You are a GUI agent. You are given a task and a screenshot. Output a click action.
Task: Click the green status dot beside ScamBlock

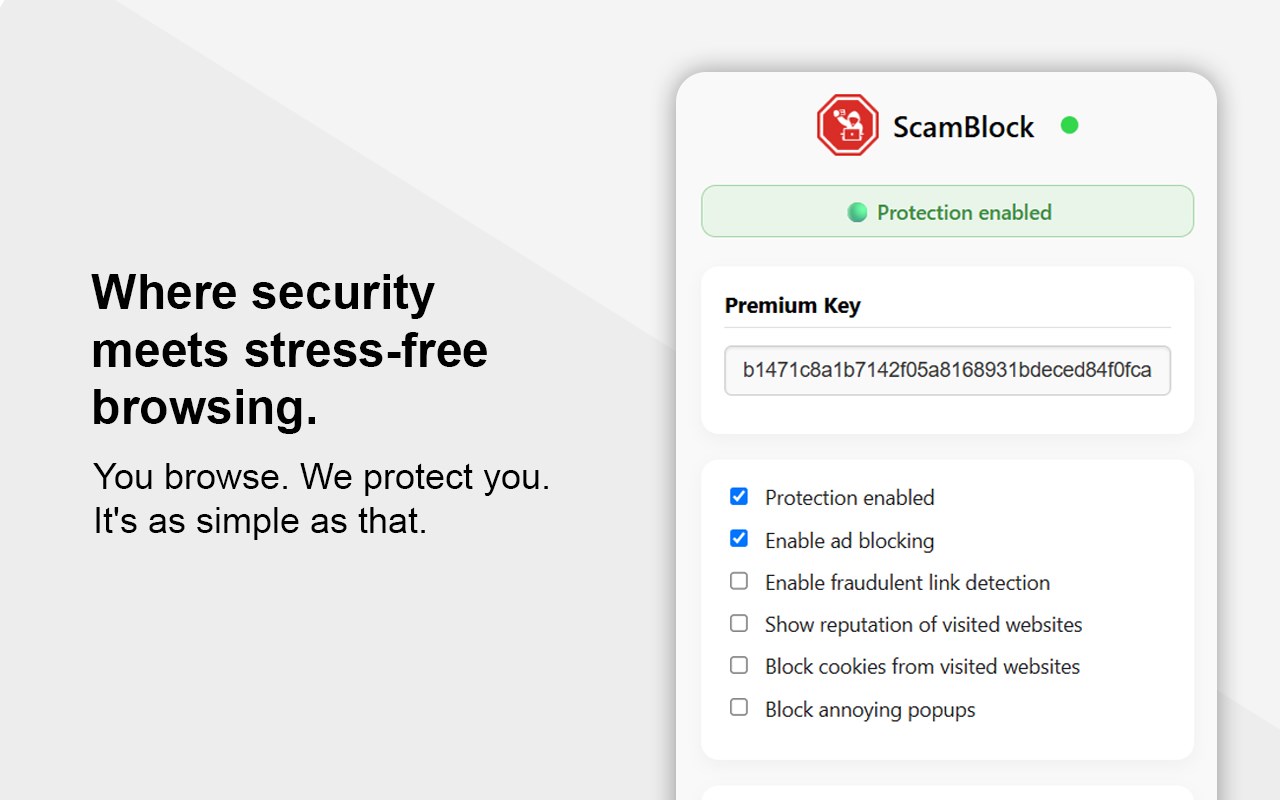click(1069, 125)
